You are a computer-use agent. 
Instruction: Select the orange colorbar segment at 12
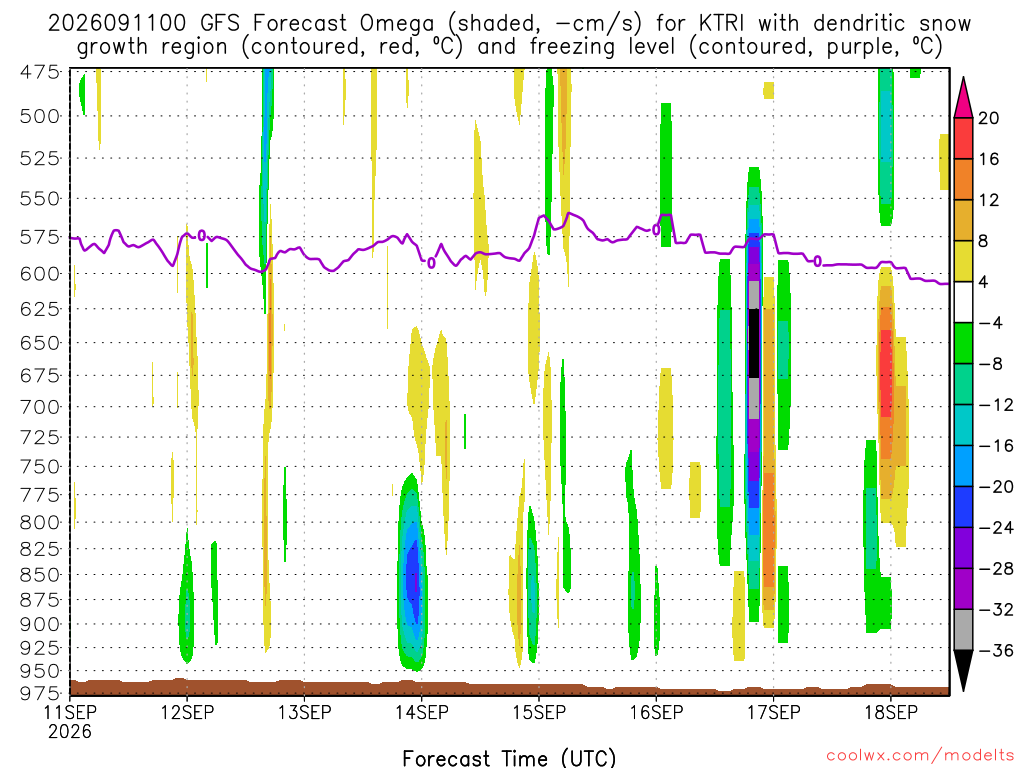tap(963, 179)
